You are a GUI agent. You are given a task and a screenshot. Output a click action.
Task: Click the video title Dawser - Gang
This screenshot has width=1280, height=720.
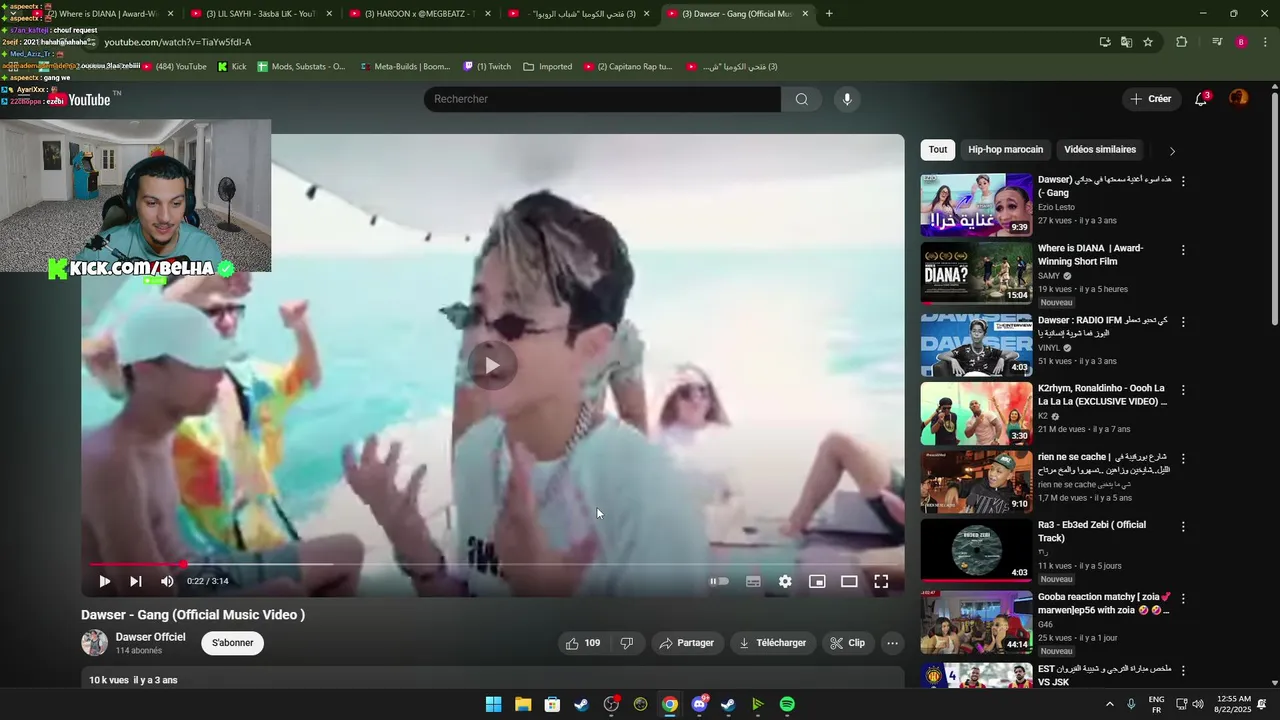coord(193,615)
